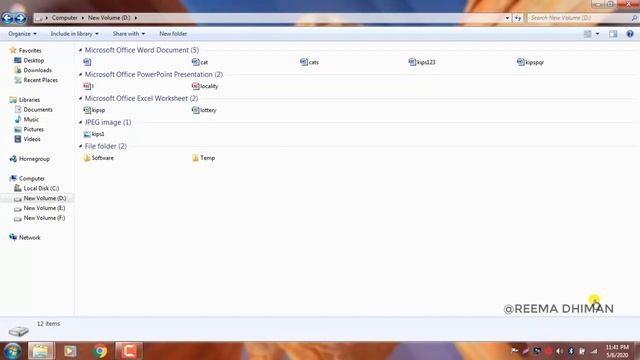Screen dimensions: 640x360
Task: Click Computer in the address bar breadcrumb
Action: pos(64,18)
